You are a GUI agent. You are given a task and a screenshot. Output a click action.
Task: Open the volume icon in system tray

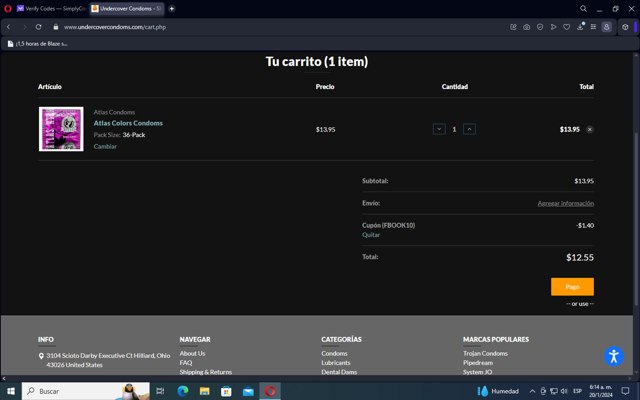tap(564, 391)
